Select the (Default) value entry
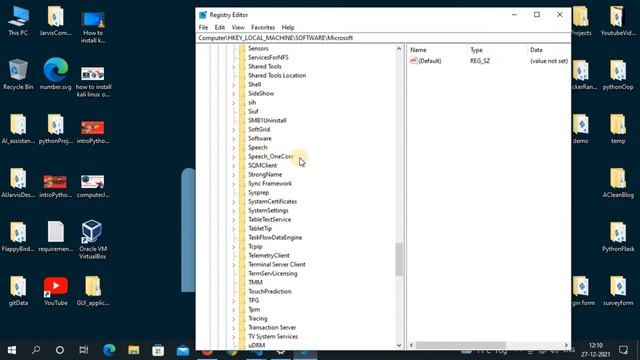This screenshot has width=640, height=360. tap(429, 61)
